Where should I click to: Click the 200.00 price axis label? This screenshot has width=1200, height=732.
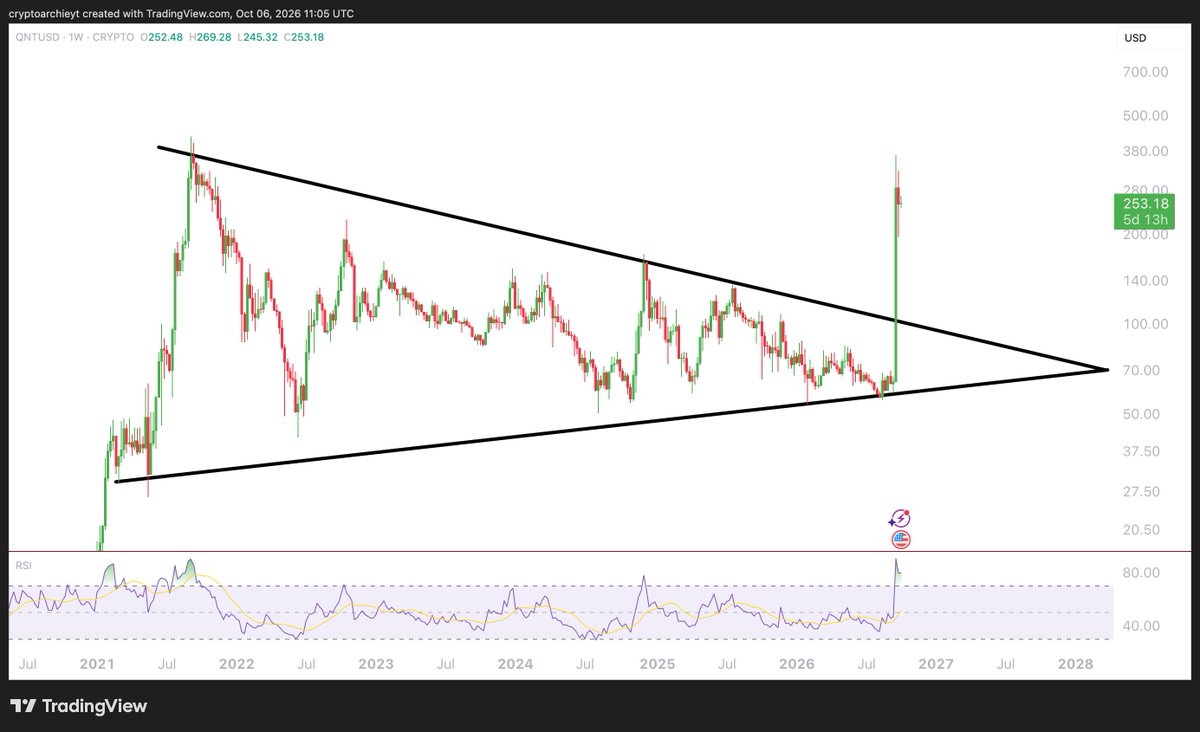point(1144,235)
